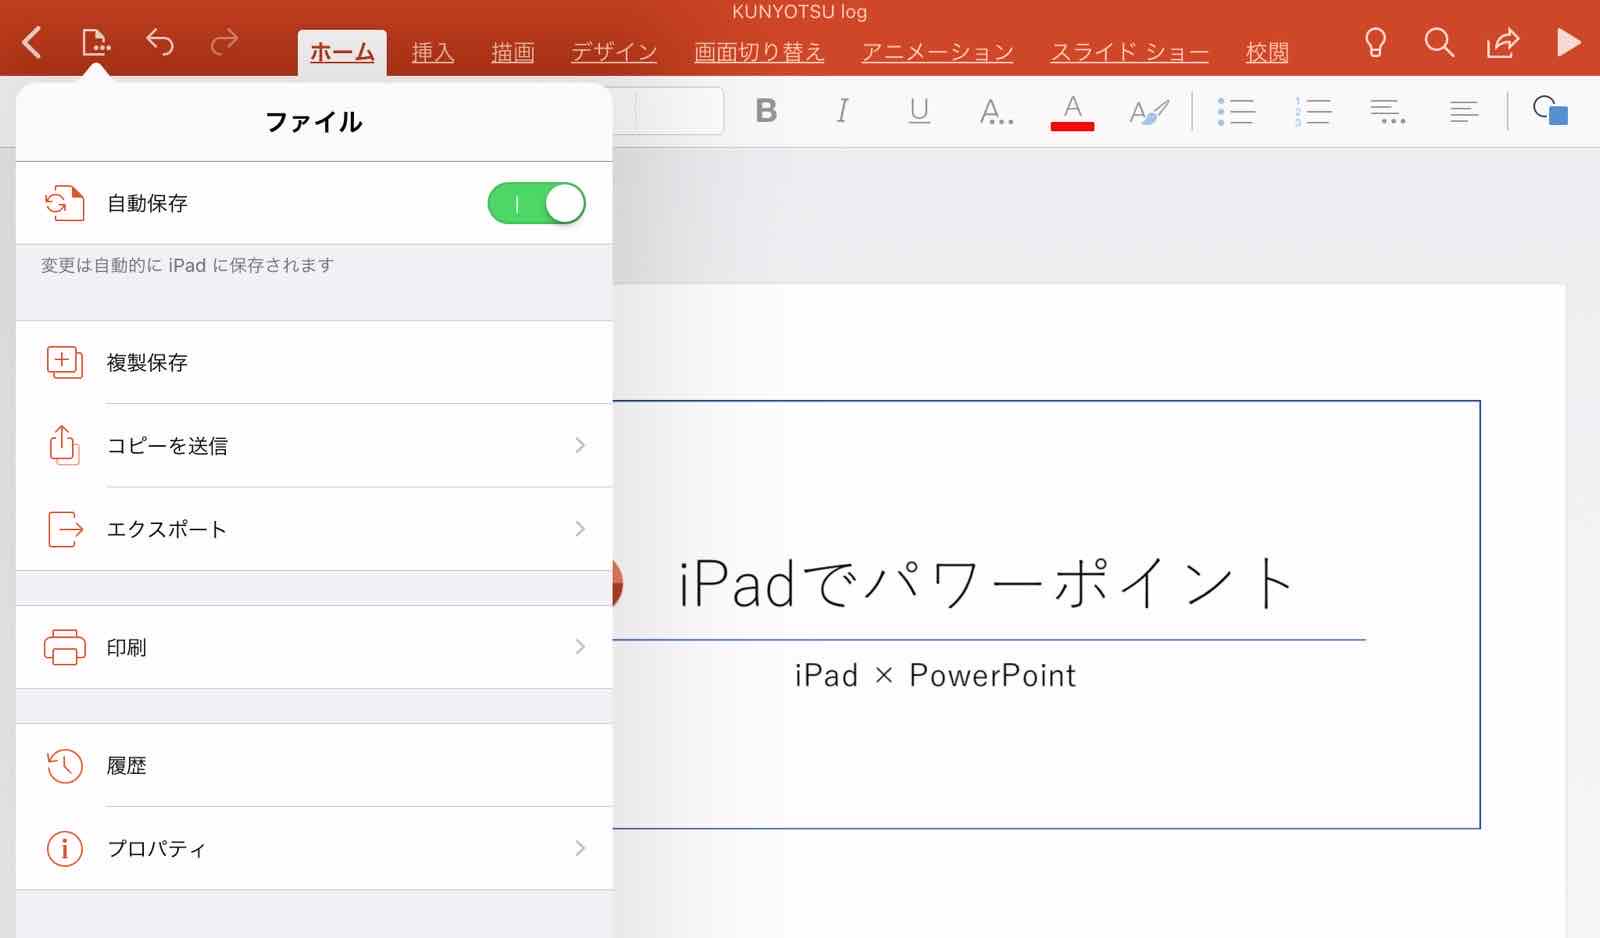The image size is (1600, 938).
Task: Toggle italic formatting
Action: [842, 111]
